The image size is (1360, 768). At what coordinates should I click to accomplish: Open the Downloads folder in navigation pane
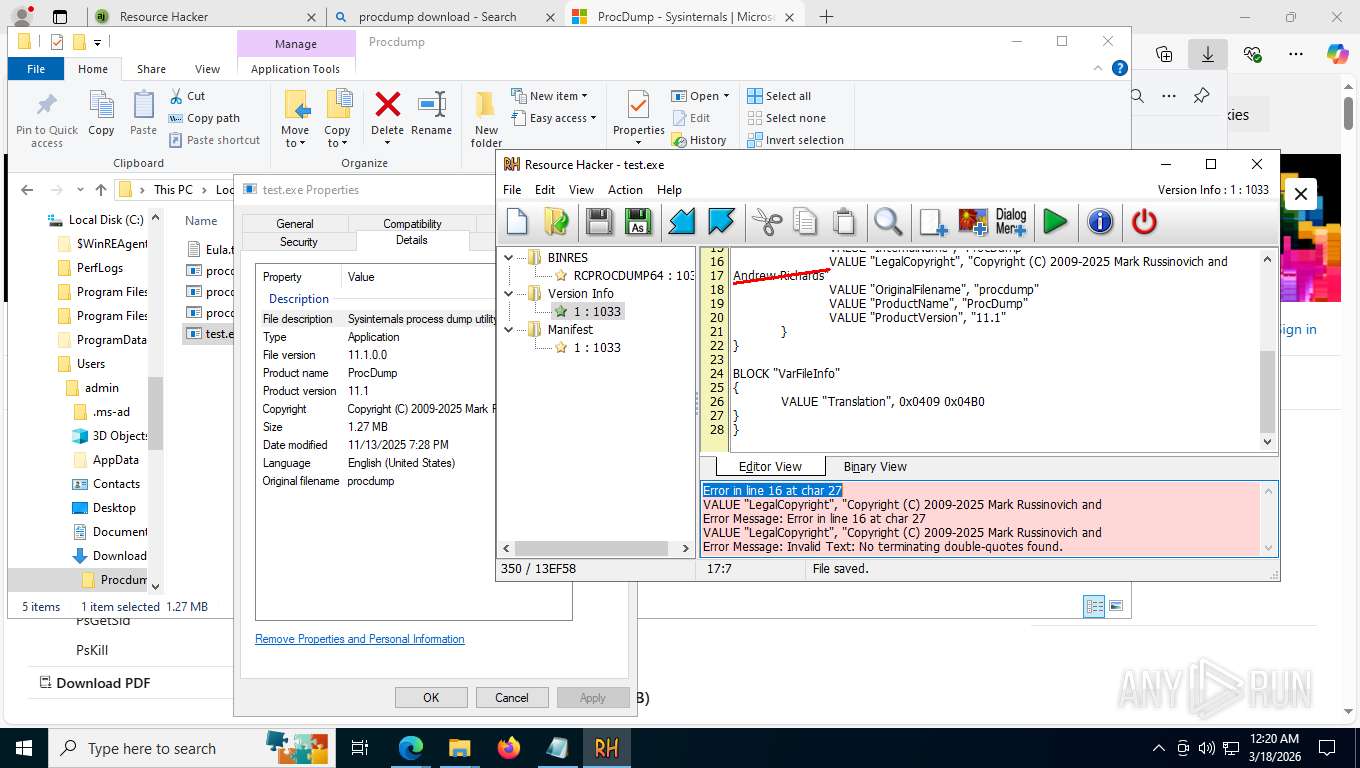click(x=110, y=556)
